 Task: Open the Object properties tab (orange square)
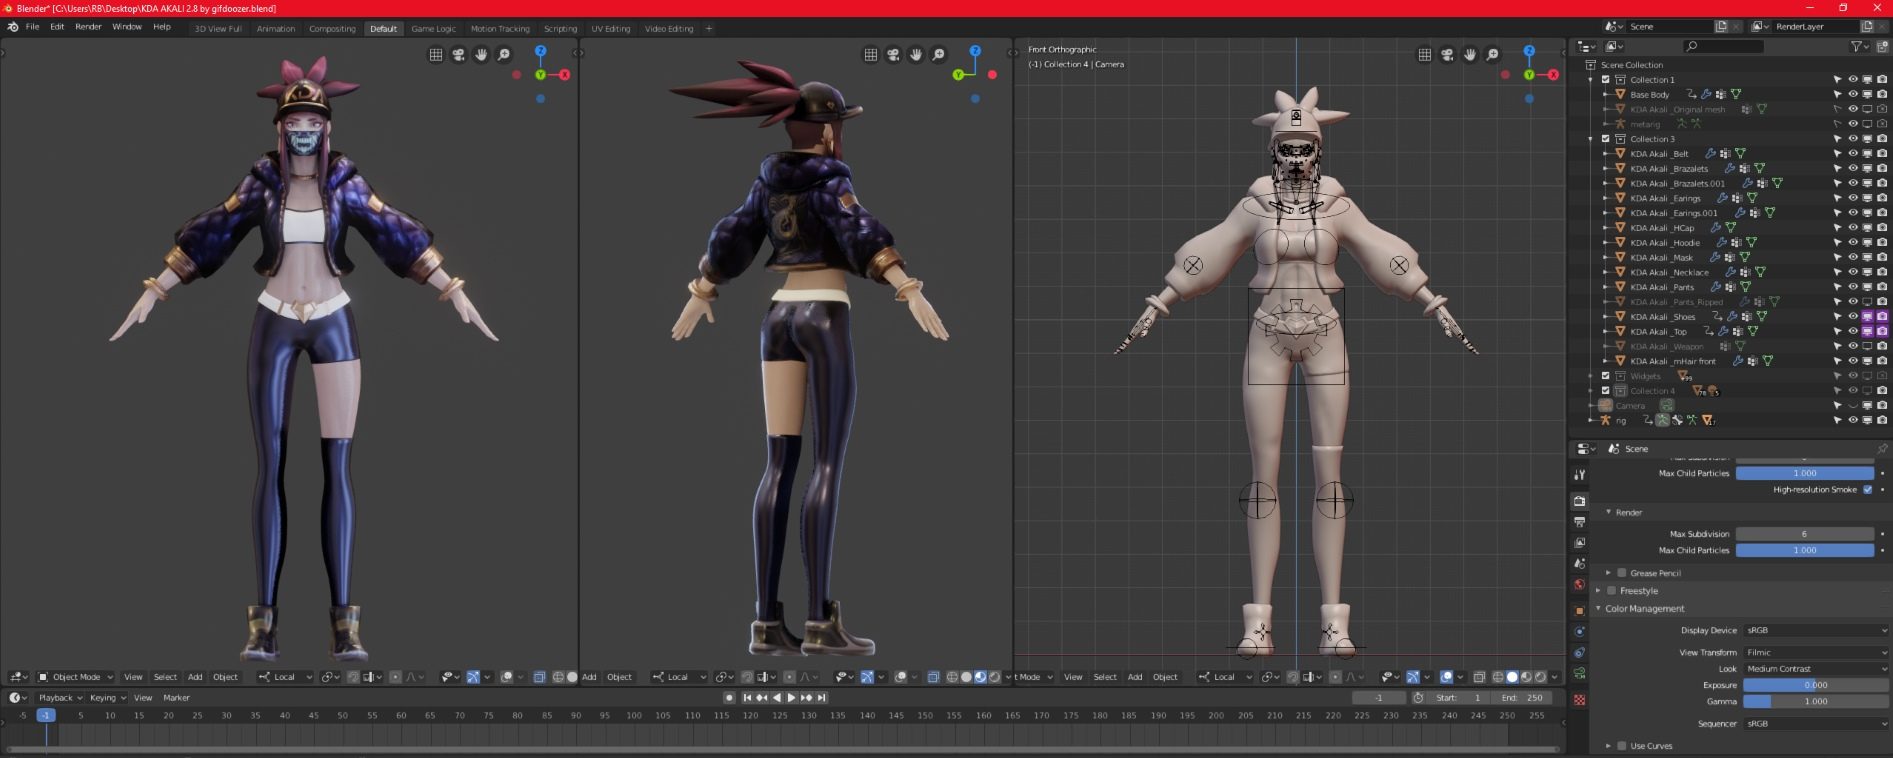point(1579,610)
